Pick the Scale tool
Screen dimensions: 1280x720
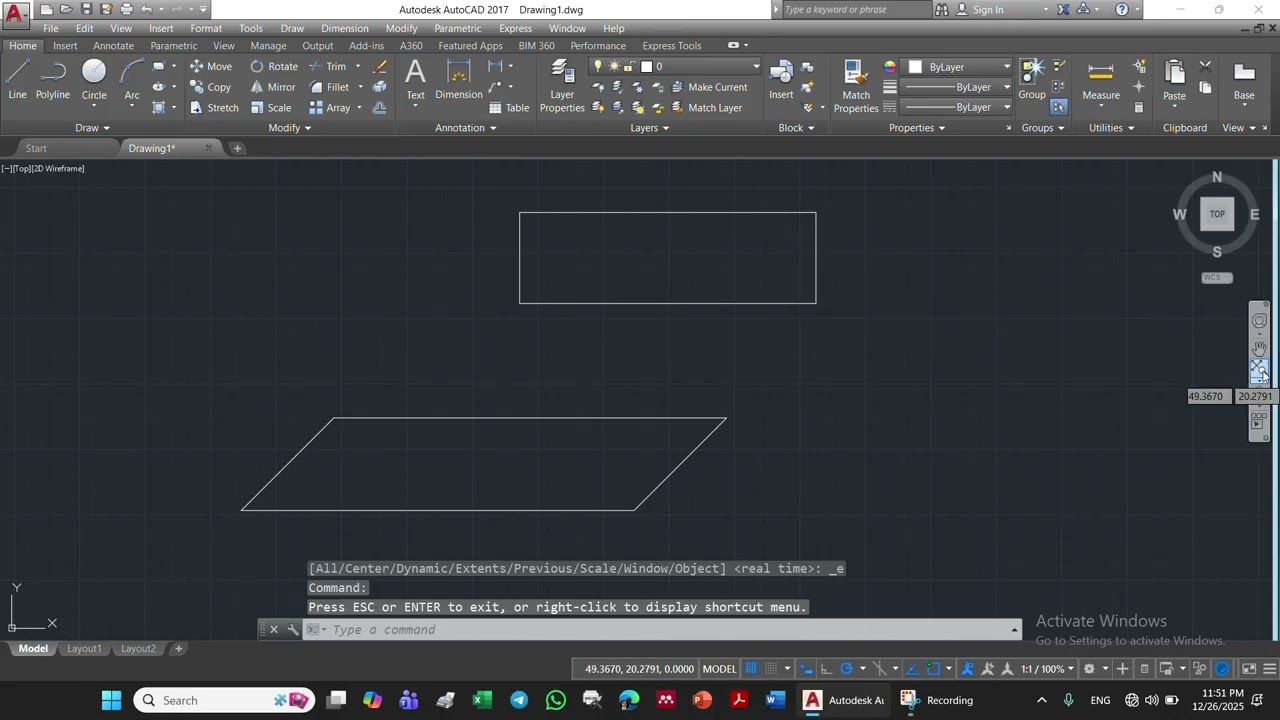(271, 108)
